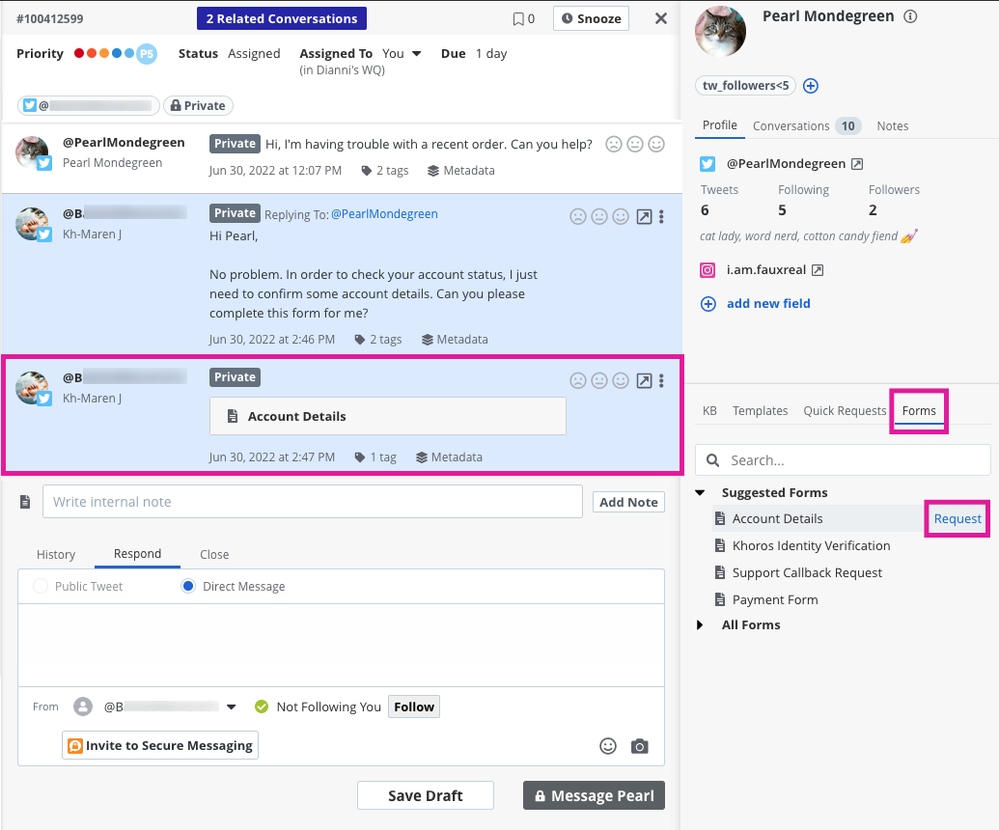Click the Instagram icon in profile
The width and height of the screenshot is (999, 830).
(707, 270)
